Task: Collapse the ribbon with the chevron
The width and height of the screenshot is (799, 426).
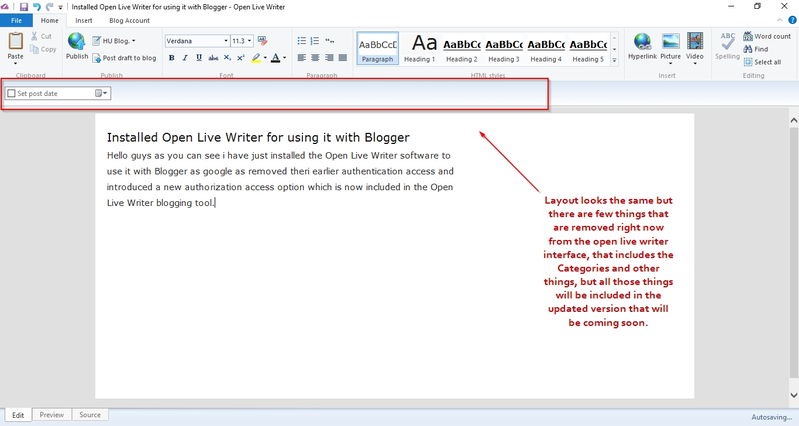Action: pos(780,20)
